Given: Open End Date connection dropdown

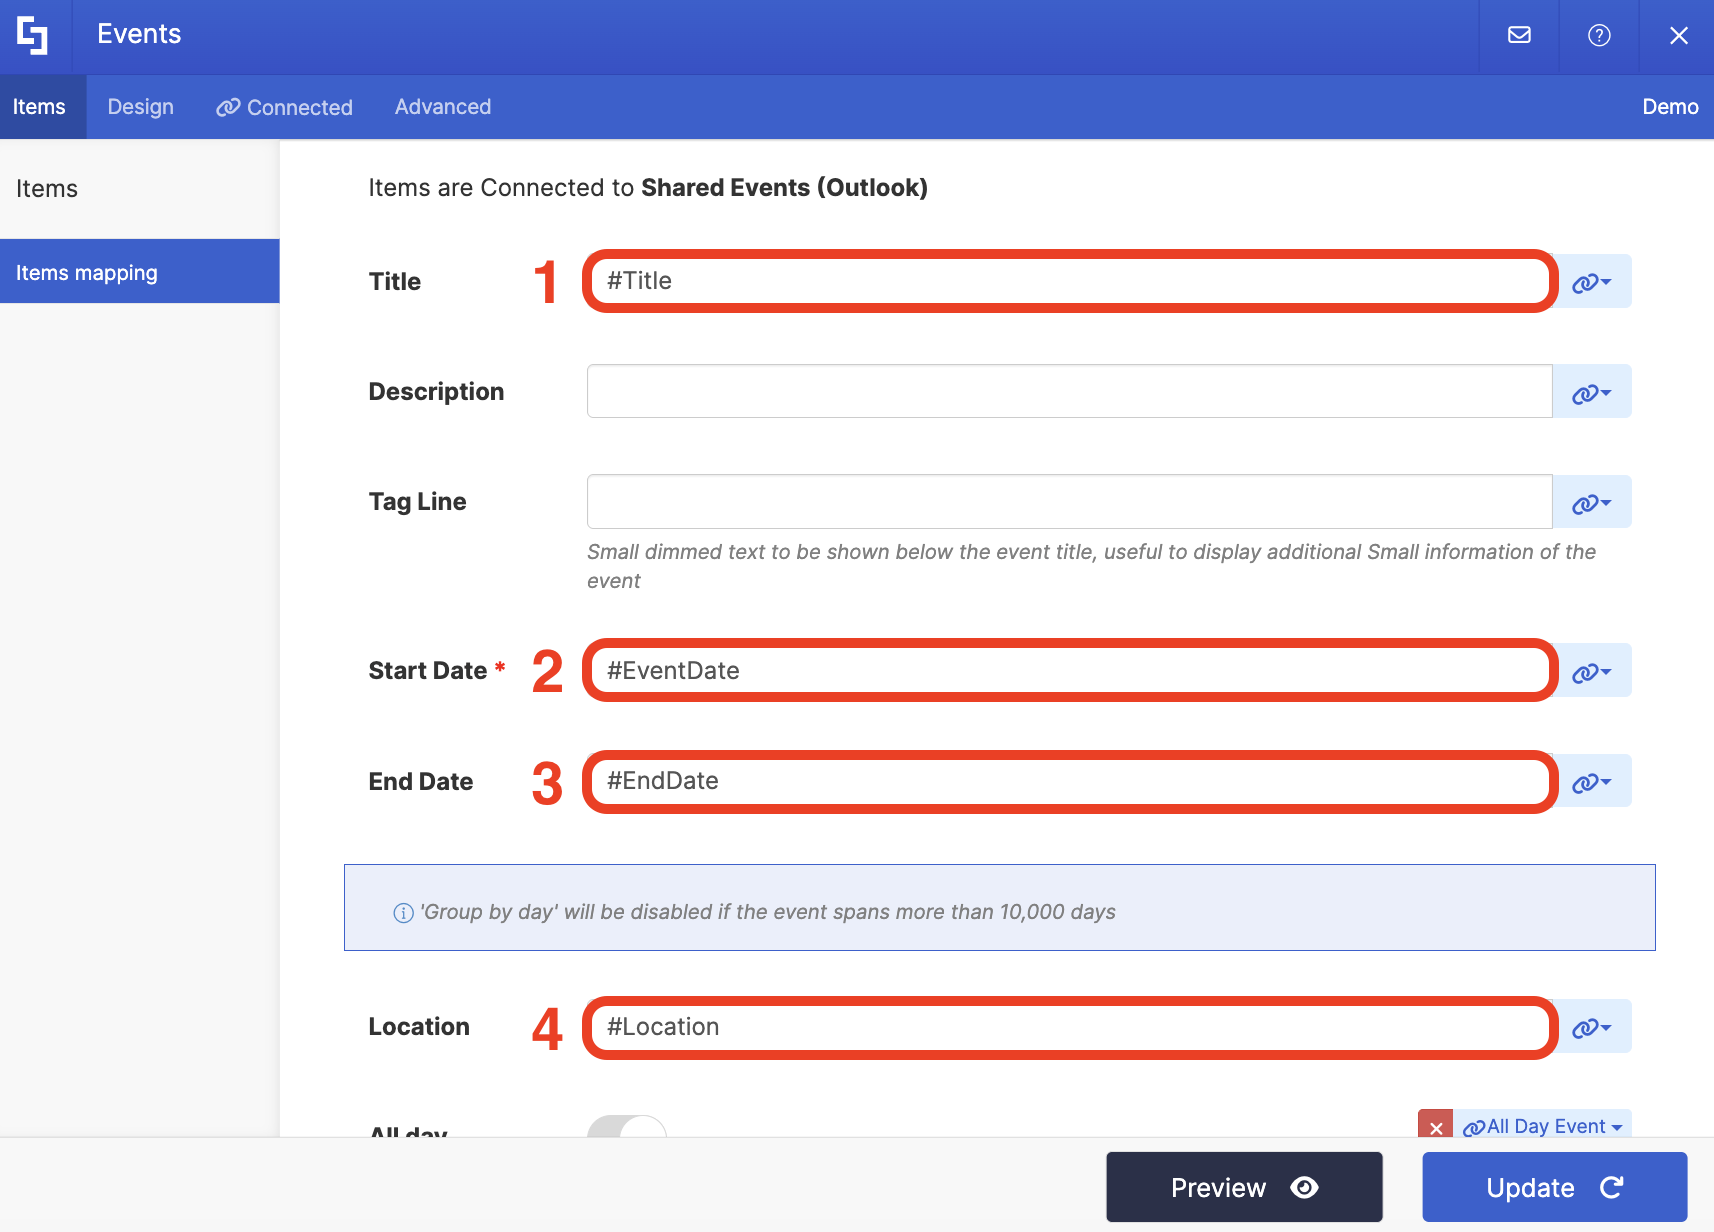Looking at the screenshot, I should pos(1592,781).
